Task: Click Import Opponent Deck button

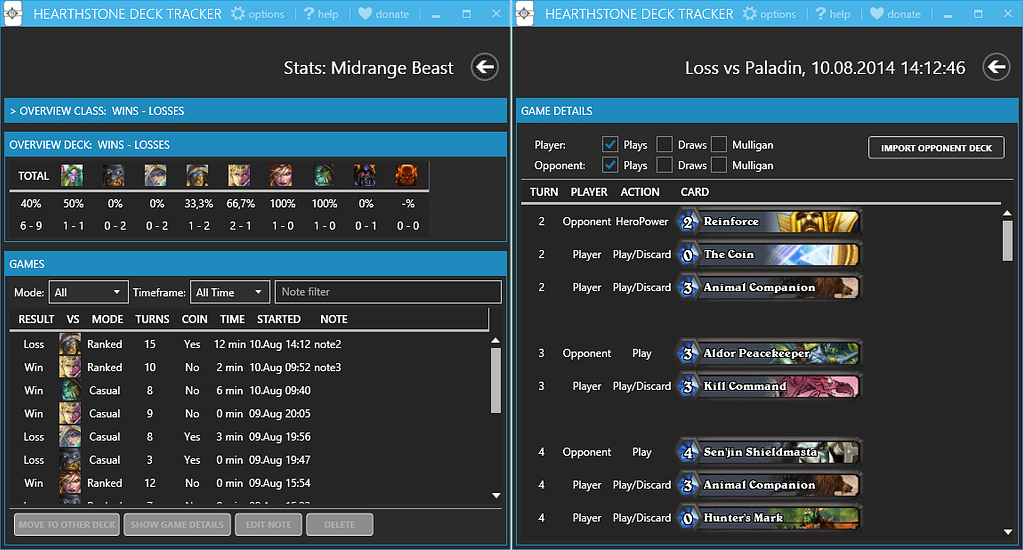Action: 936,147
